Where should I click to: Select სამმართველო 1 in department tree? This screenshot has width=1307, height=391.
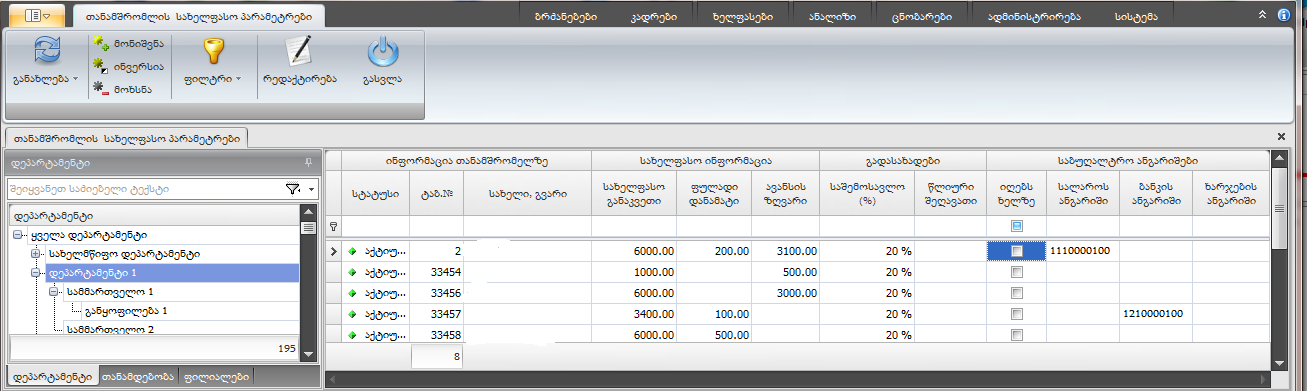tap(108, 292)
